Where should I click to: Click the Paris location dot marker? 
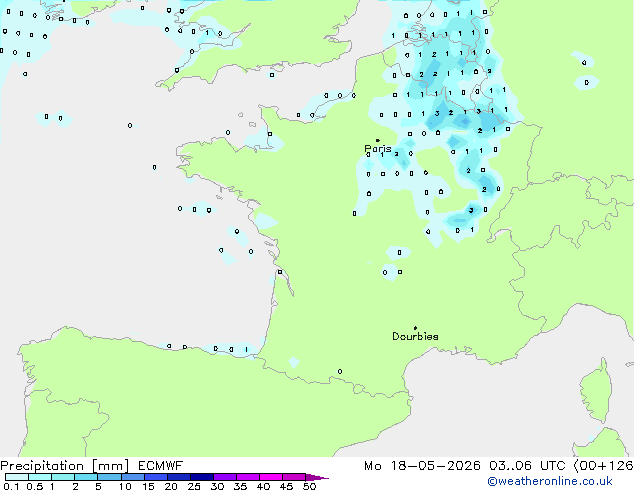pyautogui.click(x=378, y=140)
